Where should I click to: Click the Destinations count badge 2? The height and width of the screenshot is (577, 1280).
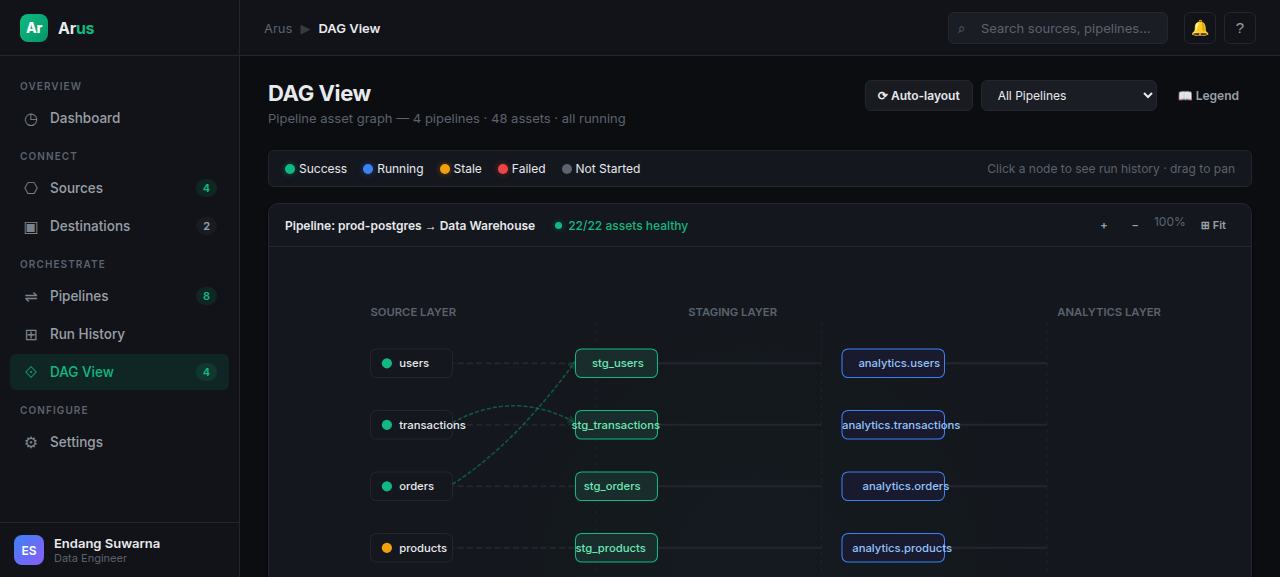pyautogui.click(x=206, y=226)
